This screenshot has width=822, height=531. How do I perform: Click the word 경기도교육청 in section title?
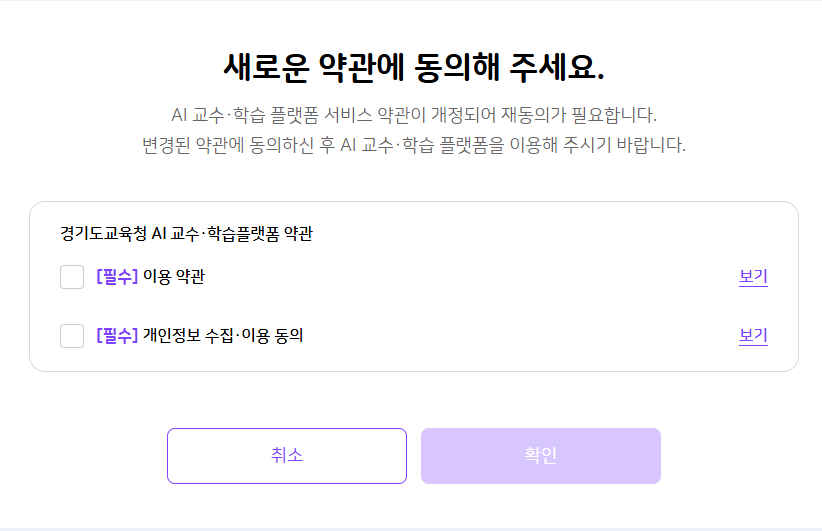pyautogui.click(x=103, y=233)
